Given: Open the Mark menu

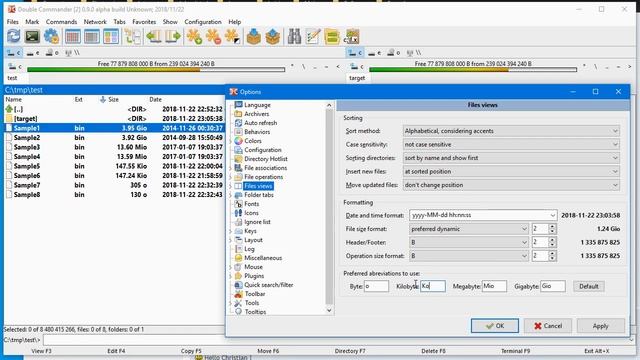Looking at the screenshot, I should coord(32,22).
